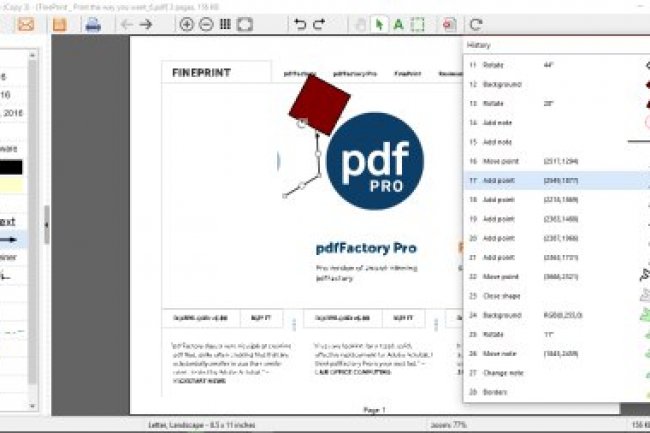Select the green text A tool
The height and width of the screenshot is (433, 650).
point(398,24)
